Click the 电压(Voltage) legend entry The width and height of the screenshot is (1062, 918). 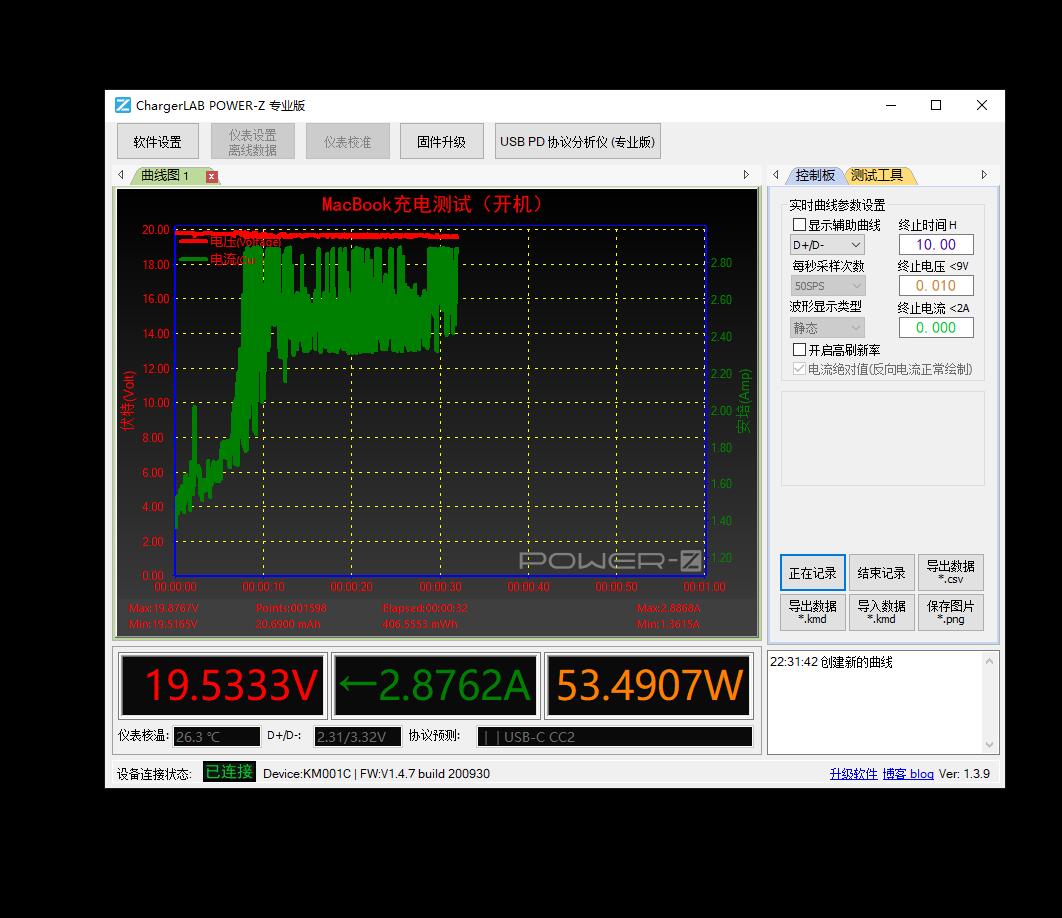pos(230,241)
